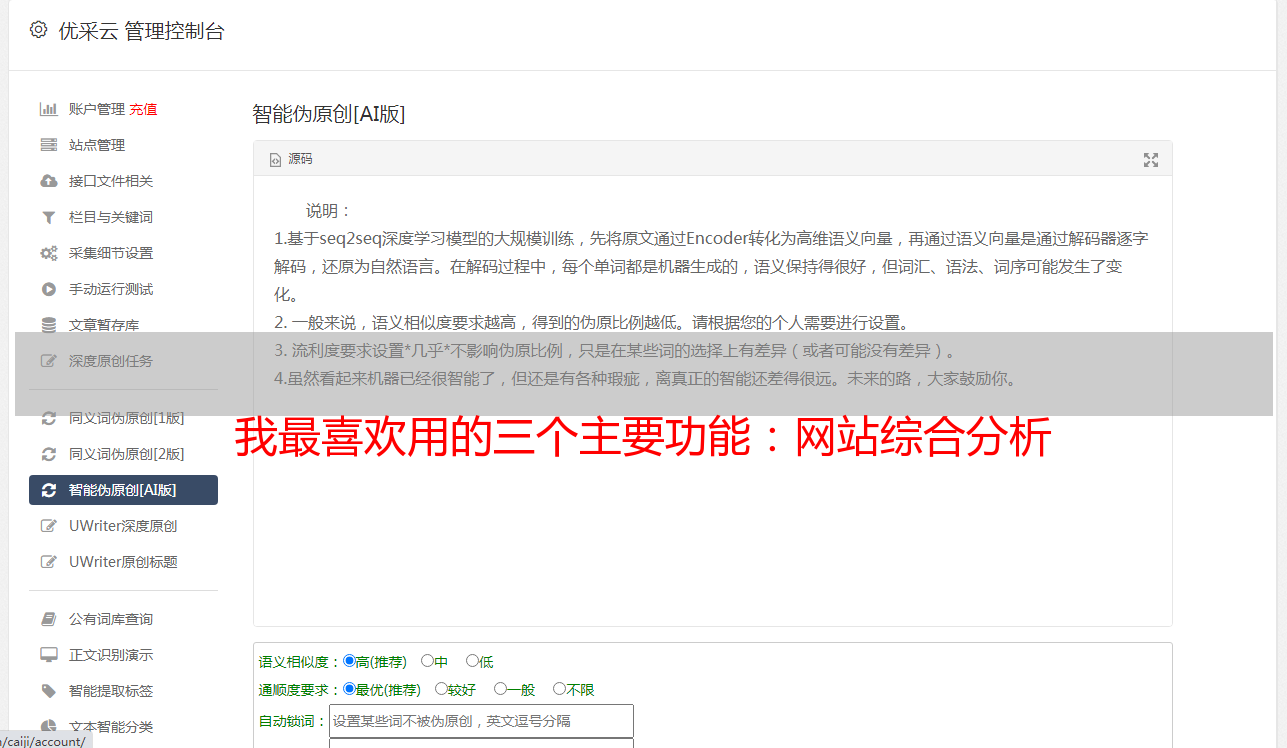Open 正文识别演示 in sidebar
Viewport: 1287px width, 748px height.
click(110, 655)
